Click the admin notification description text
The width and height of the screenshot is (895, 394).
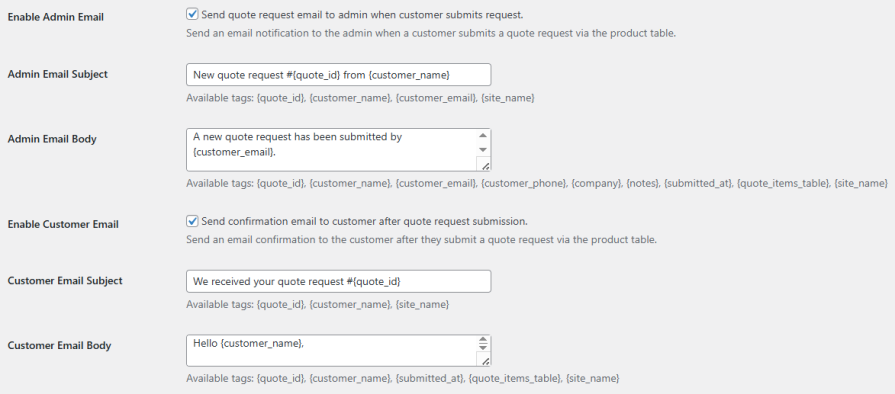[x=431, y=33]
